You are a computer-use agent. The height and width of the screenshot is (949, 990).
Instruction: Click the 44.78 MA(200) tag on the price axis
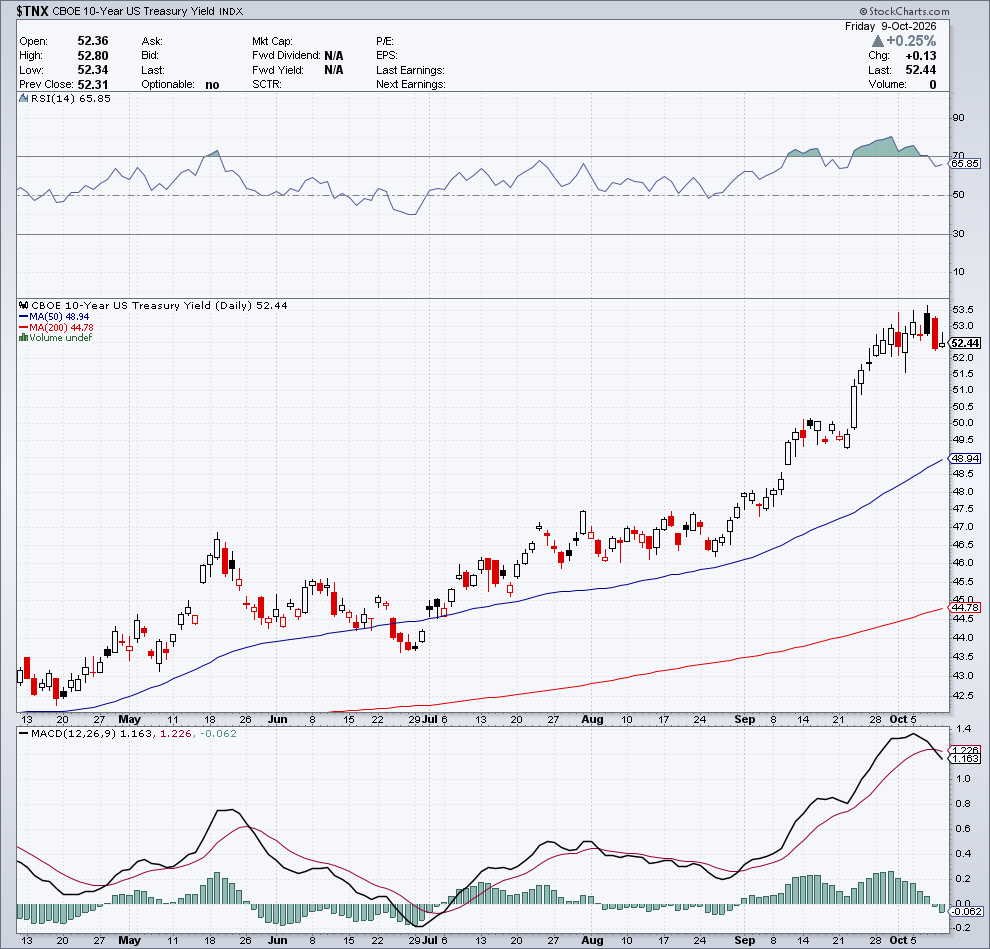pyautogui.click(x=965, y=607)
